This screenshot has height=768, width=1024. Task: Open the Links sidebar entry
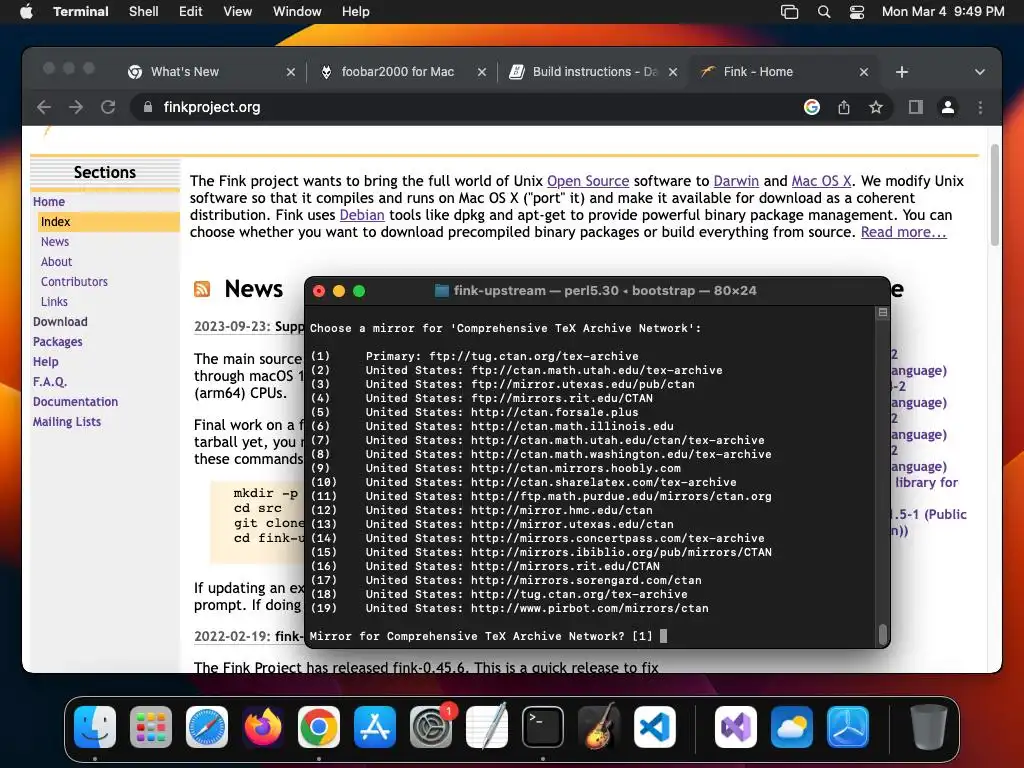click(54, 302)
